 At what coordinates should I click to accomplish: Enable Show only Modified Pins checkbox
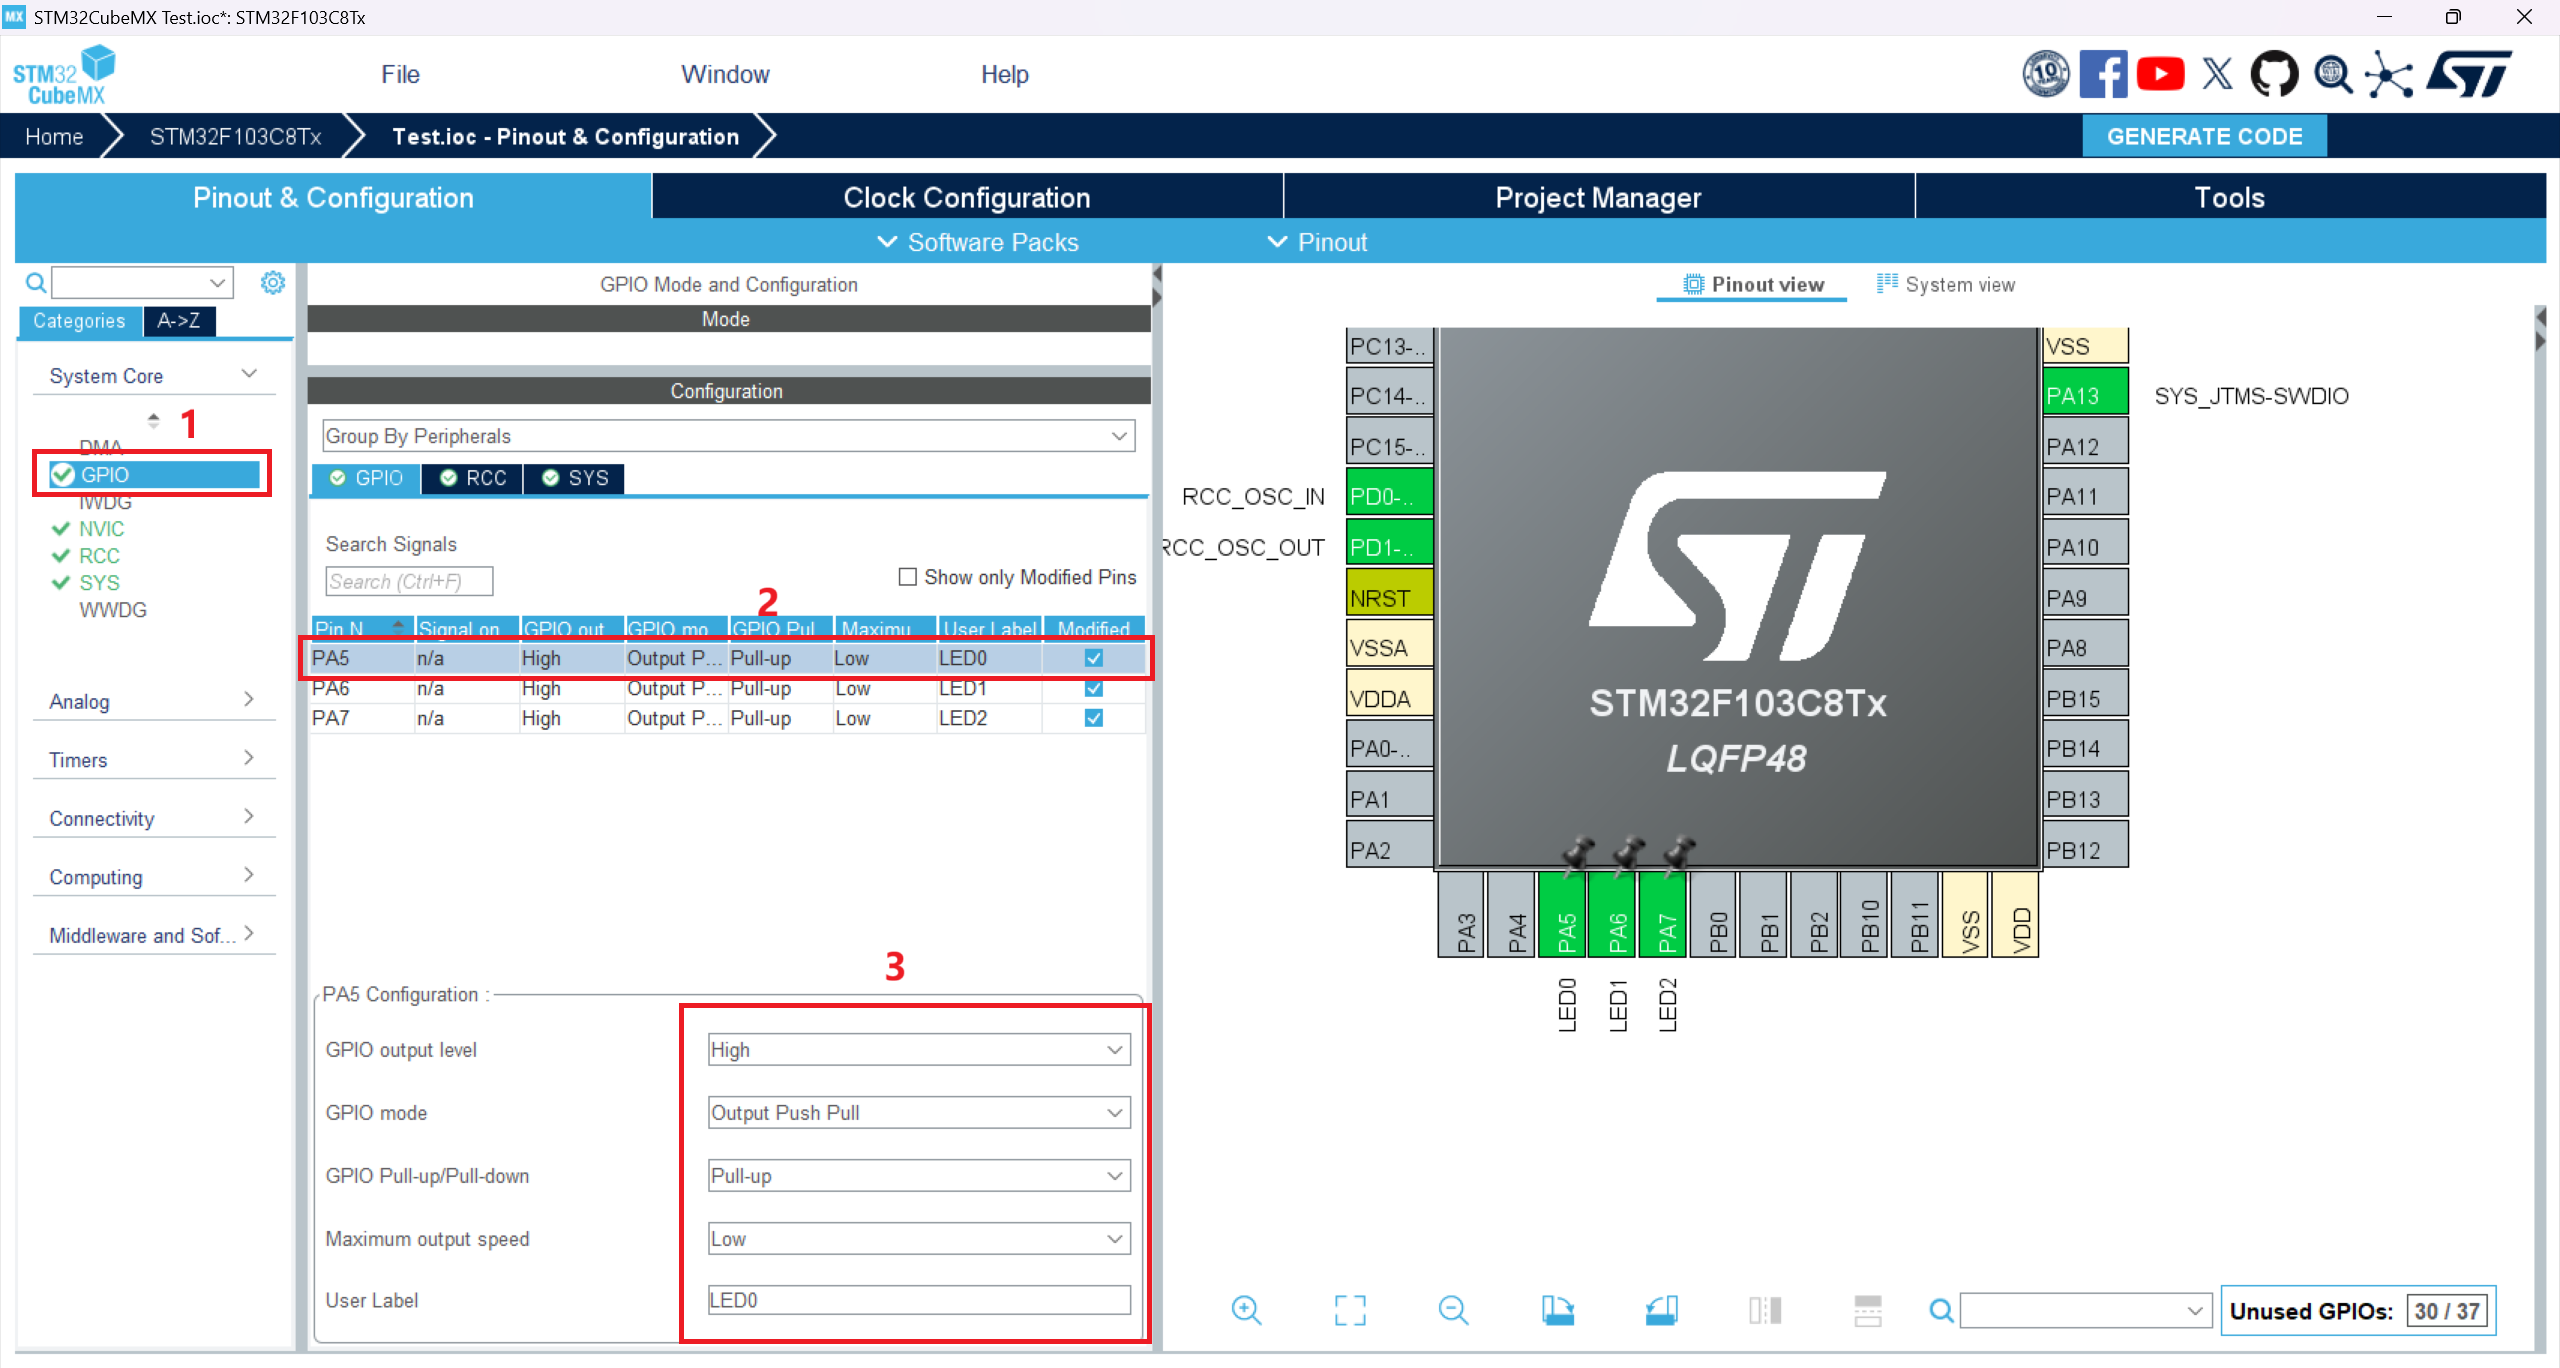click(908, 577)
